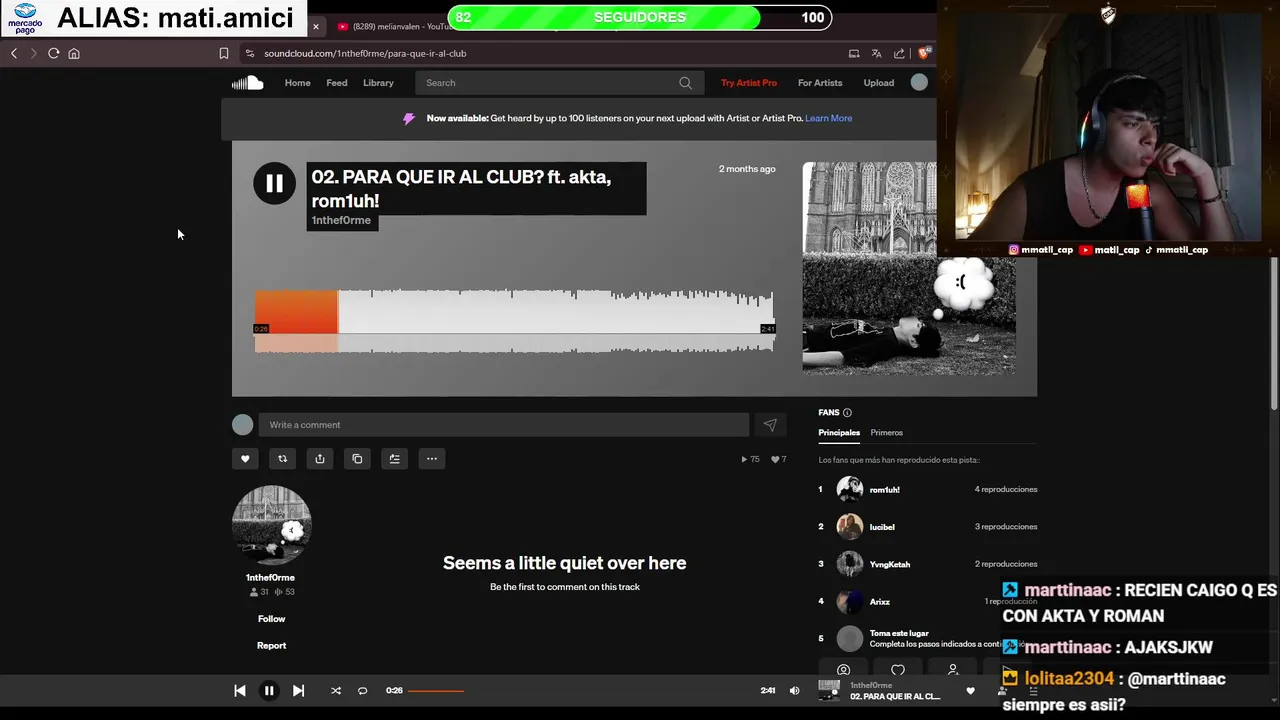Toggle repeat in the player bar
Image resolution: width=1280 pixels, height=720 pixels.
pos(363,691)
